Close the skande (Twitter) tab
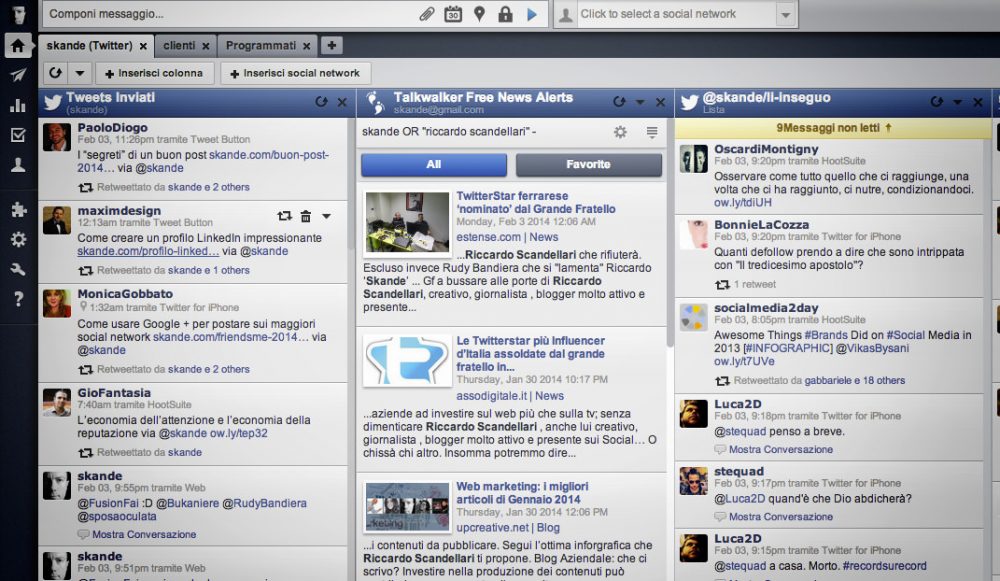This screenshot has width=1000, height=581. [x=143, y=46]
